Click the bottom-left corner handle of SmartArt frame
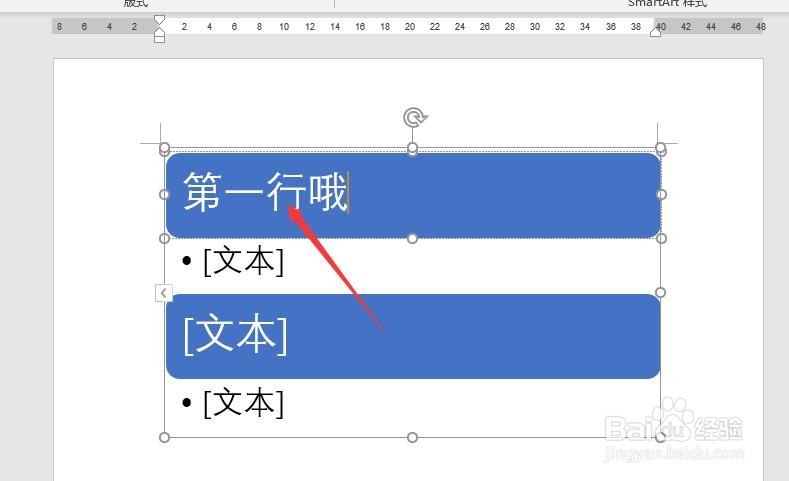This screenshot has width=789, height=481. pyautogui.click(x=164, y=437)
